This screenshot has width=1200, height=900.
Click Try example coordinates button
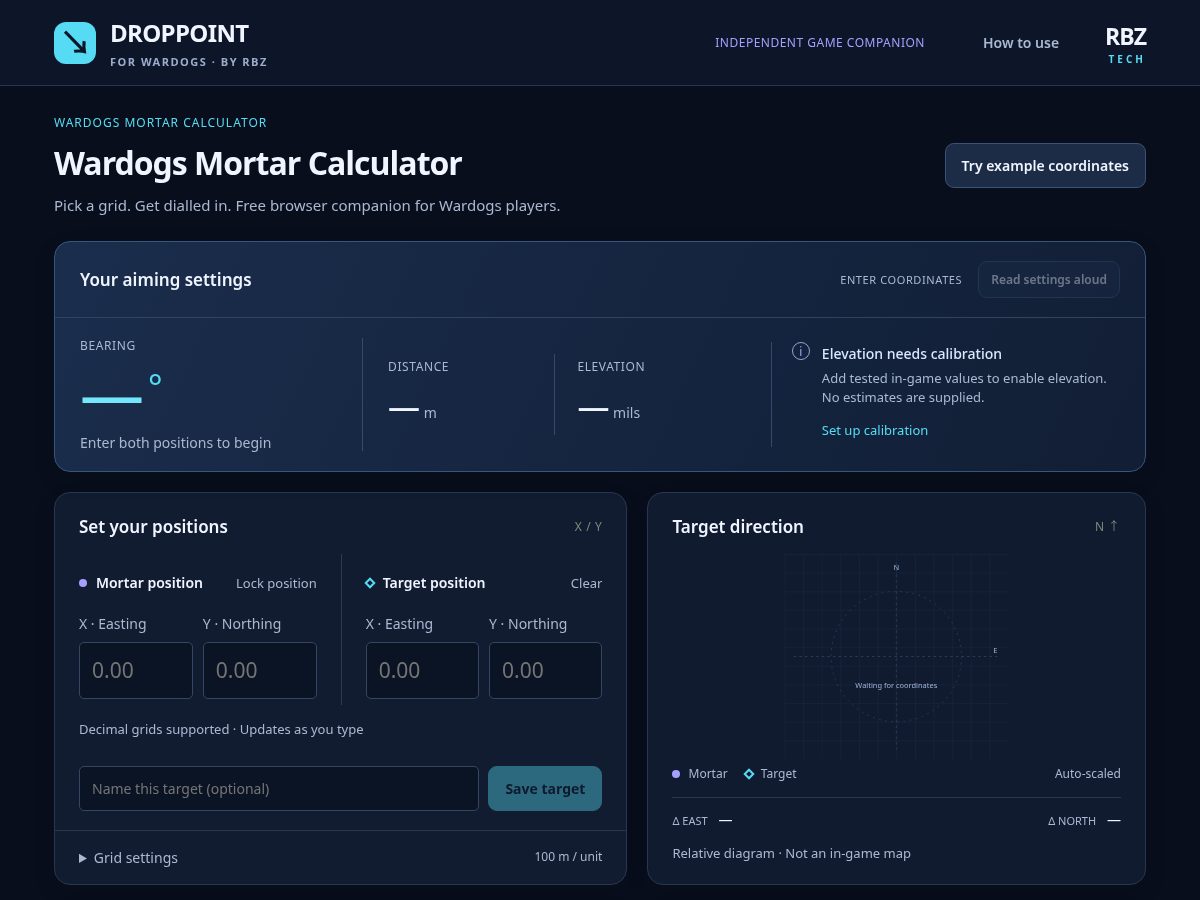point(1045,166)
